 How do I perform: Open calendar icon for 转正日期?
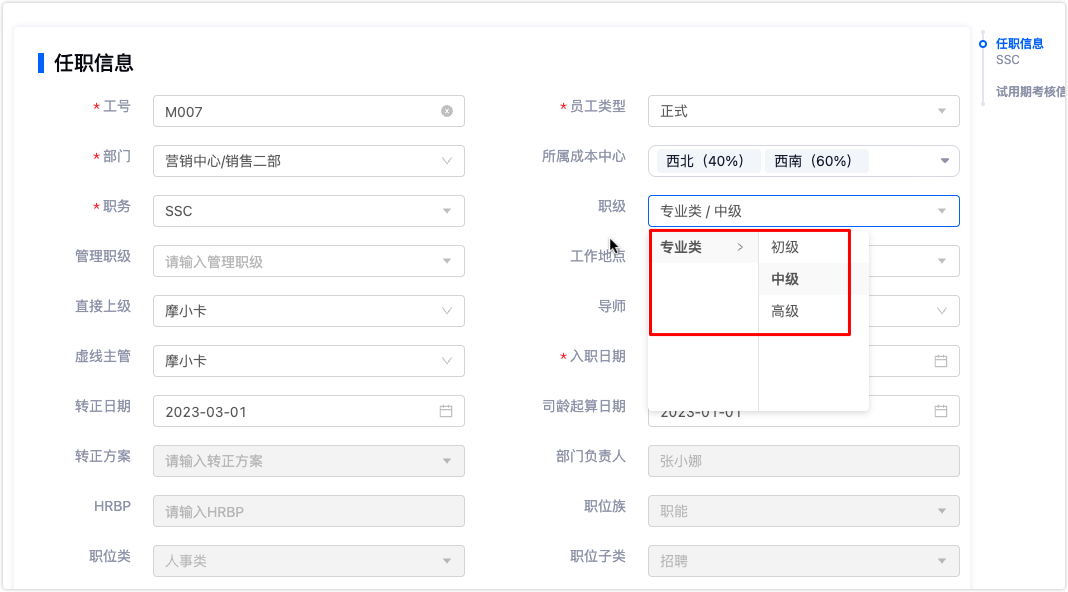[x=446, y=411]
